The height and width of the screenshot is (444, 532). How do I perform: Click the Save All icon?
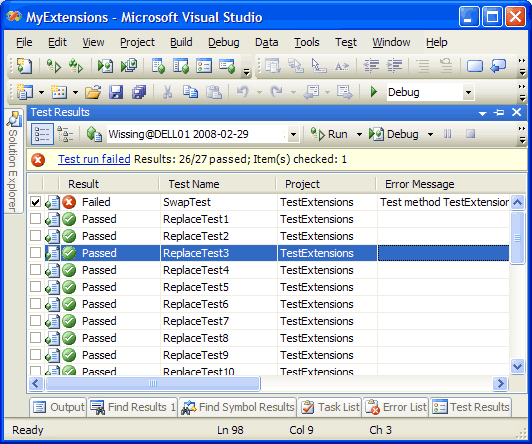click(x=139, y=92)
